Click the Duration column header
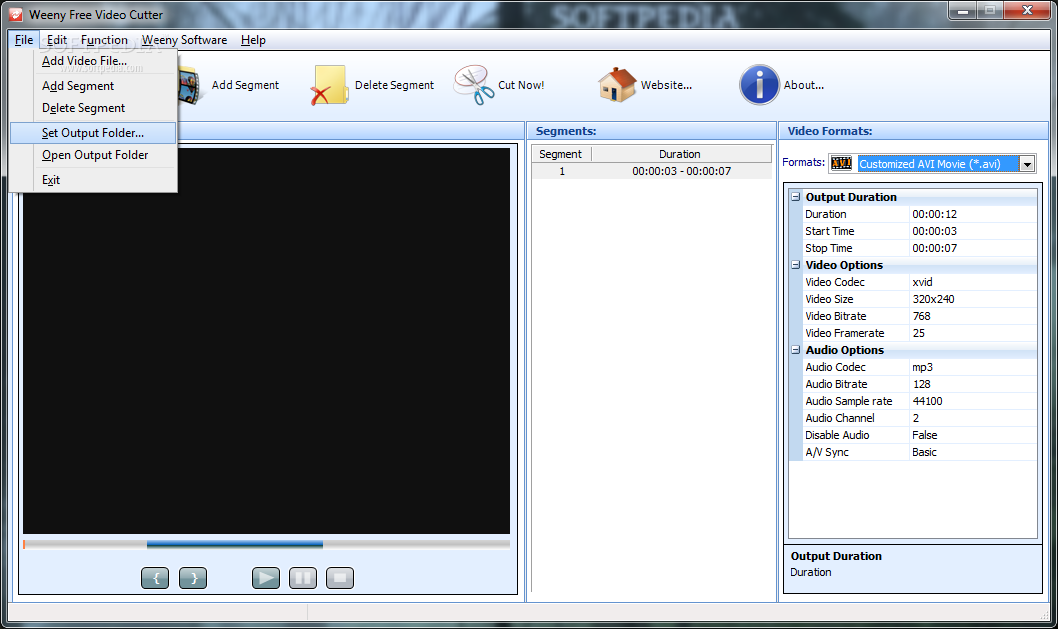 click(x=681, y=154)
